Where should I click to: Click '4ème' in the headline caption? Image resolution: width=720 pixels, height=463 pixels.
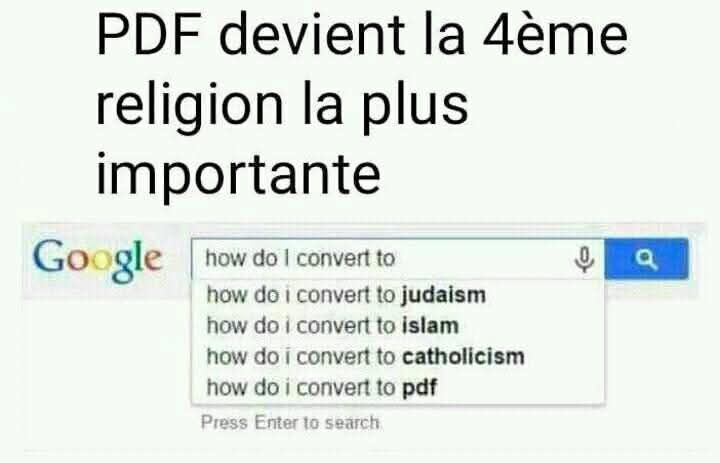tap(556, 36)
